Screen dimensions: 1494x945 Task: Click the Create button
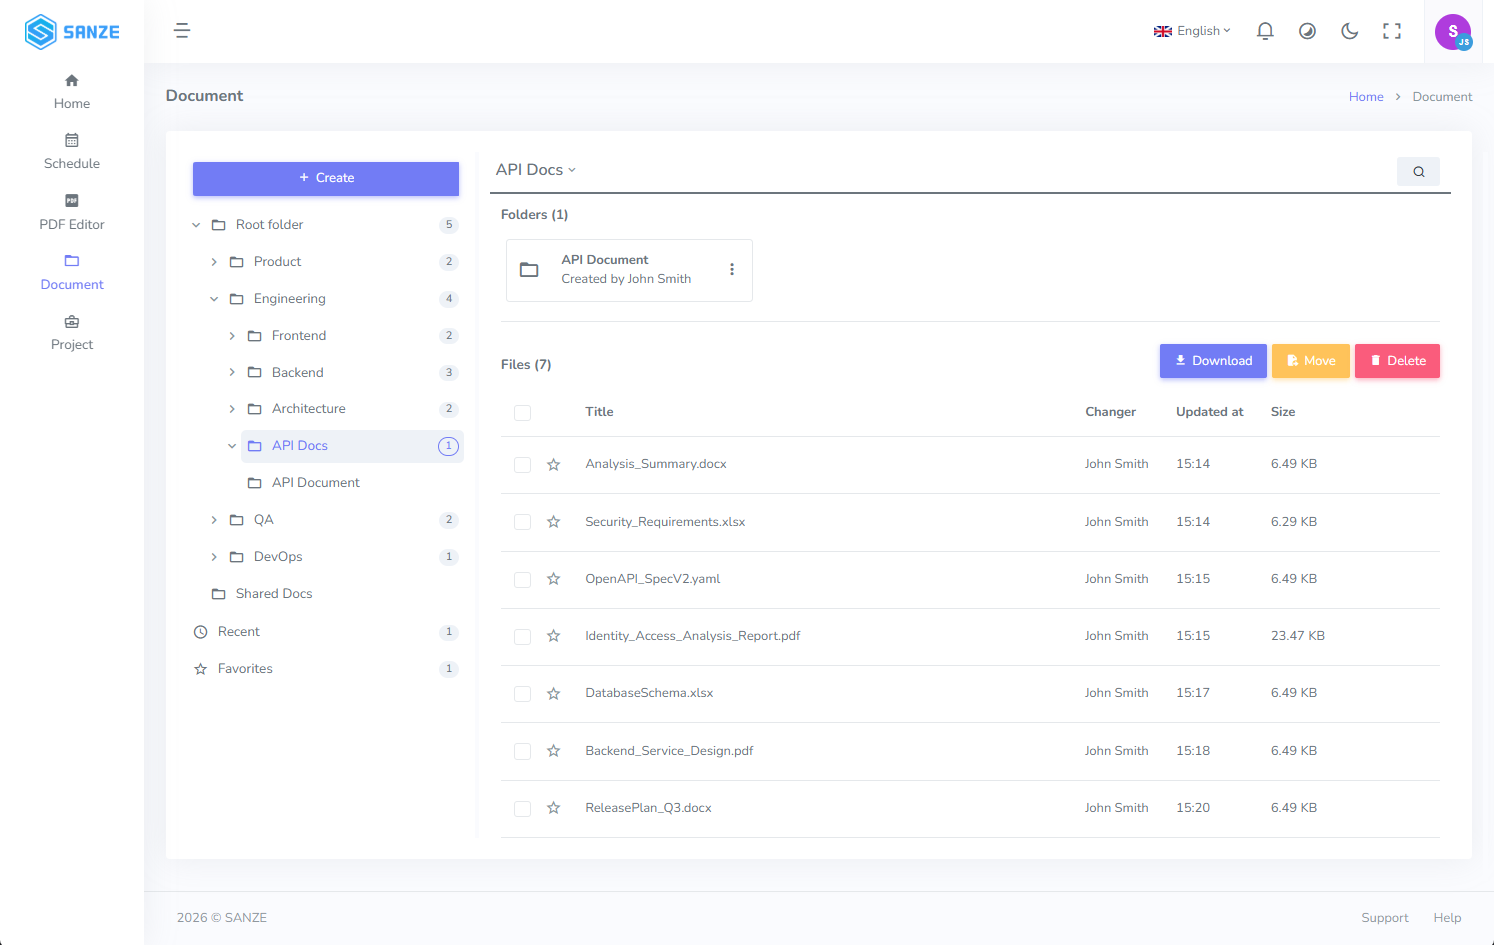click(326, 178)
